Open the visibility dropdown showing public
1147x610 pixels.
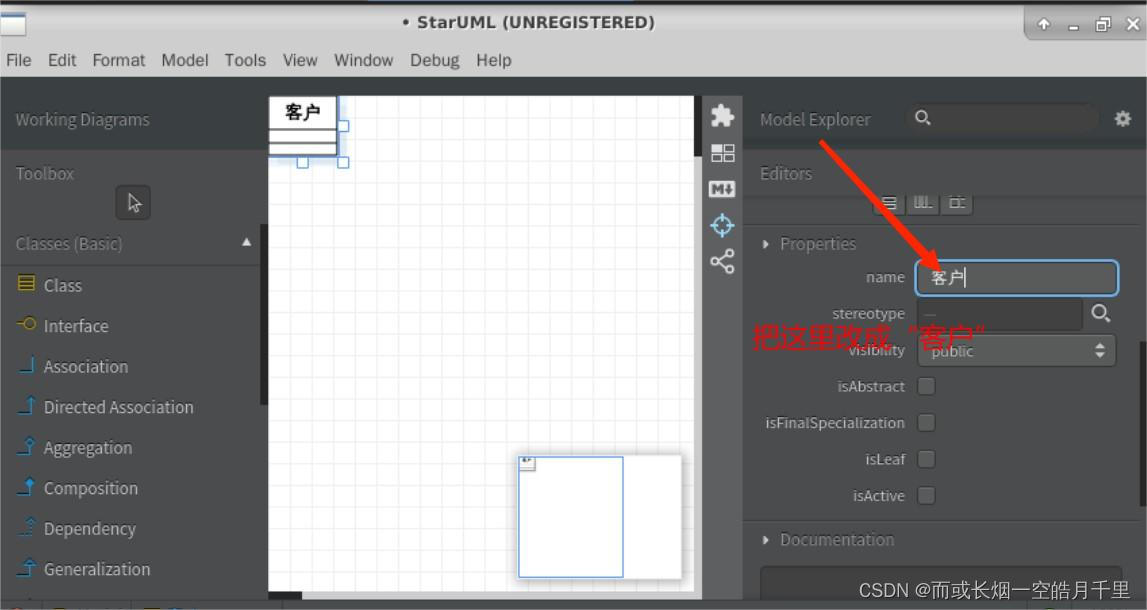pyautogui.click(x=1016, y=350)
